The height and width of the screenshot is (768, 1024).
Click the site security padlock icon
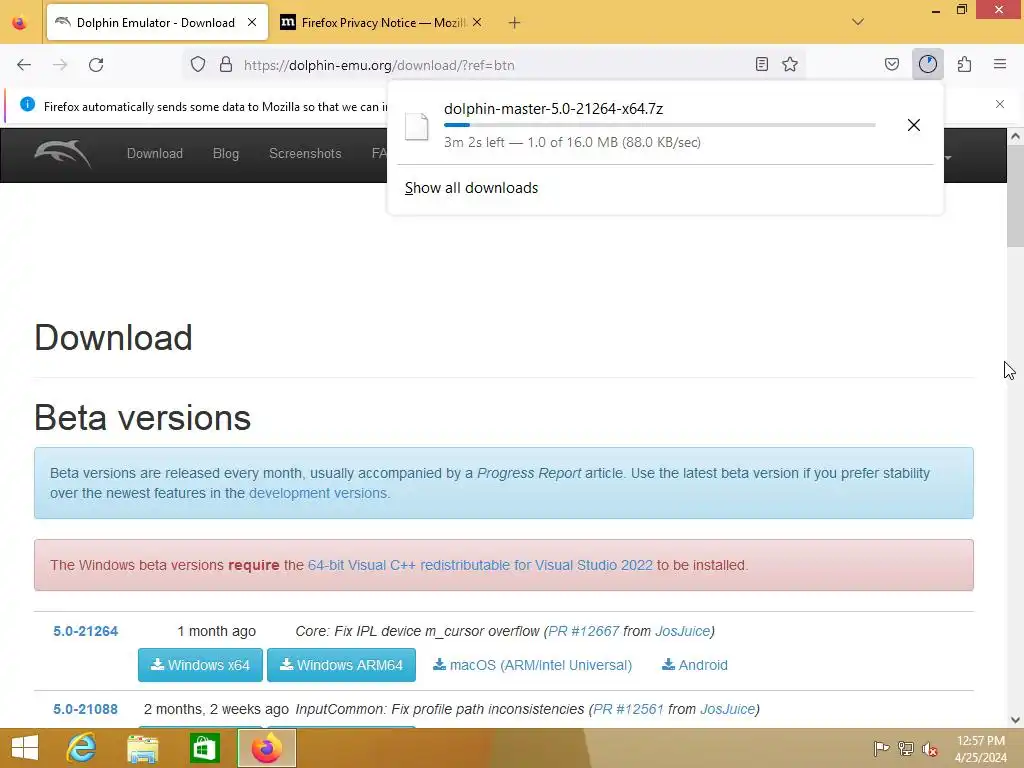pos(226,65)
